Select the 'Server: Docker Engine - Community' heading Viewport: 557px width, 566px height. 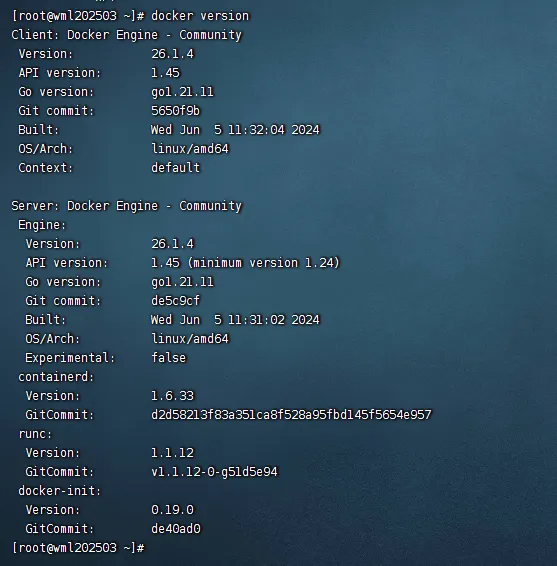pos(127,206)
